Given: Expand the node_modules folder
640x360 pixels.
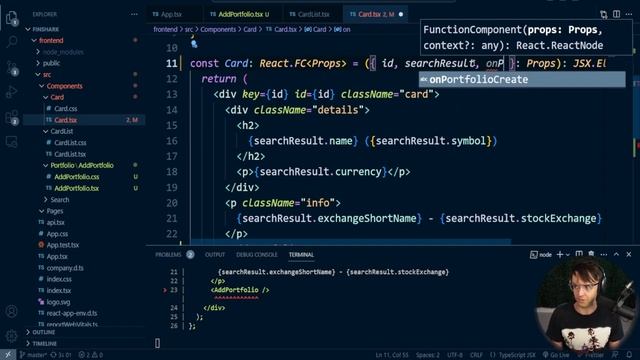Looking at the screenshot, I should 38,52.
